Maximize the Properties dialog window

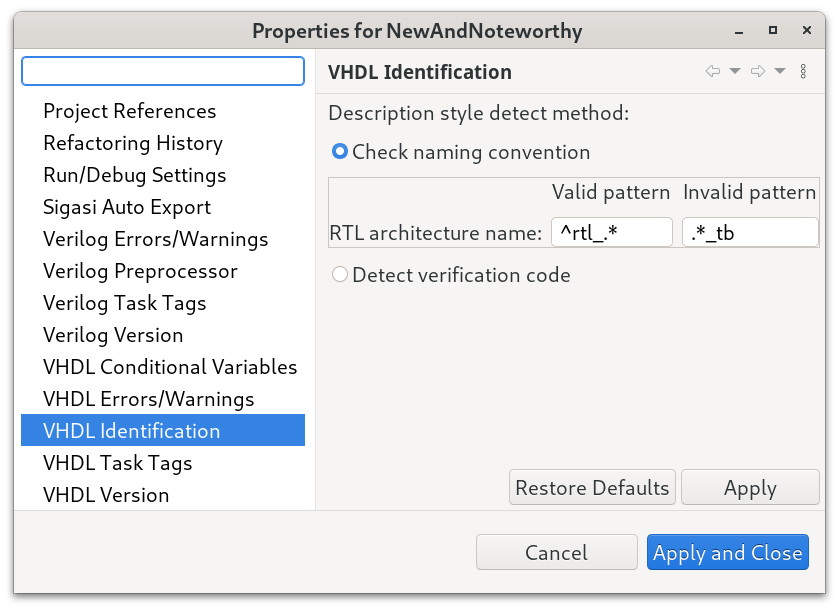pyautogui.click(x=773, y=30)
